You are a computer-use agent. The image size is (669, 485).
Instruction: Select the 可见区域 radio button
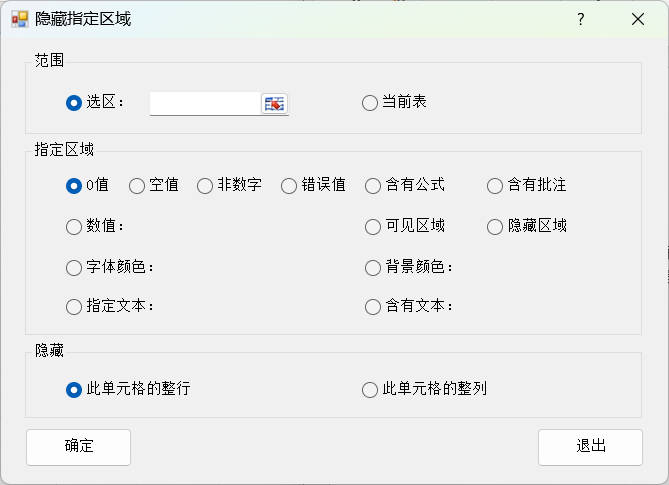(373, 226)
